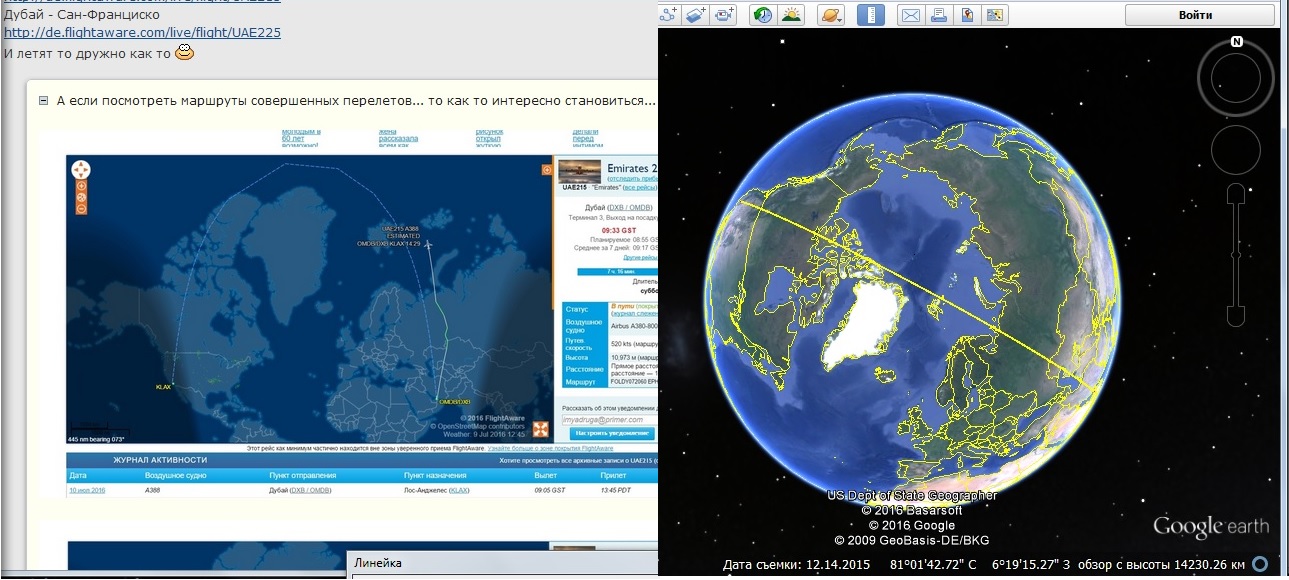The image size is (1289, 580).
Task: Click the KLAX airport label on the map
Action: [x=164, y=386]
